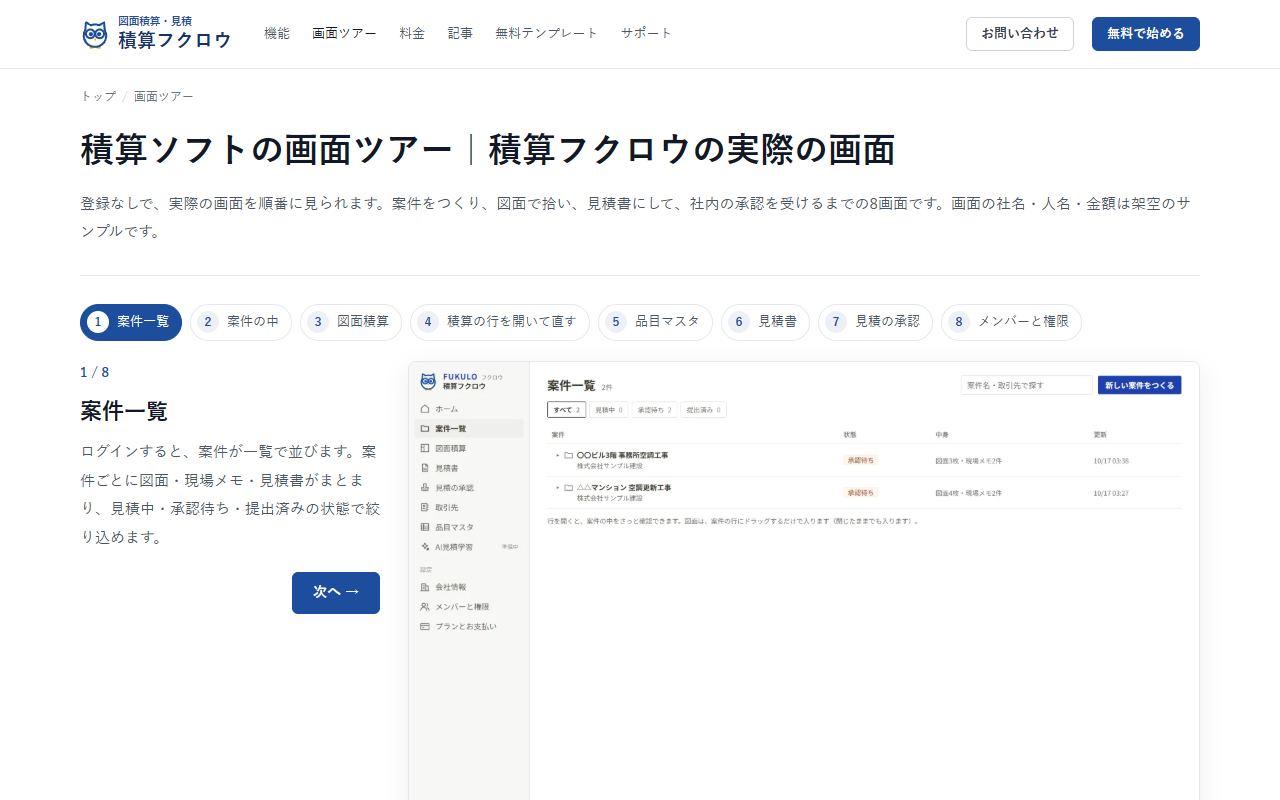This screenshot has height=800, width=1280.
Task: Click the 案件名・取引先で探す search field
Action: point(1027,385)
